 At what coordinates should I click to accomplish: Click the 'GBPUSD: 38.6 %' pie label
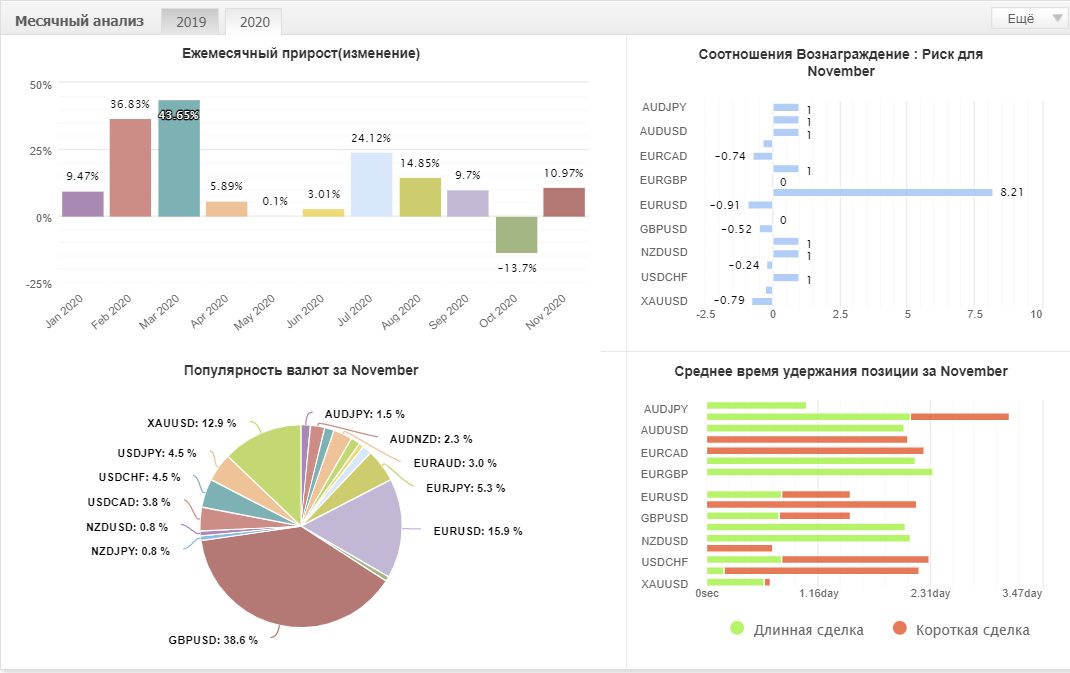coord(213,640)
